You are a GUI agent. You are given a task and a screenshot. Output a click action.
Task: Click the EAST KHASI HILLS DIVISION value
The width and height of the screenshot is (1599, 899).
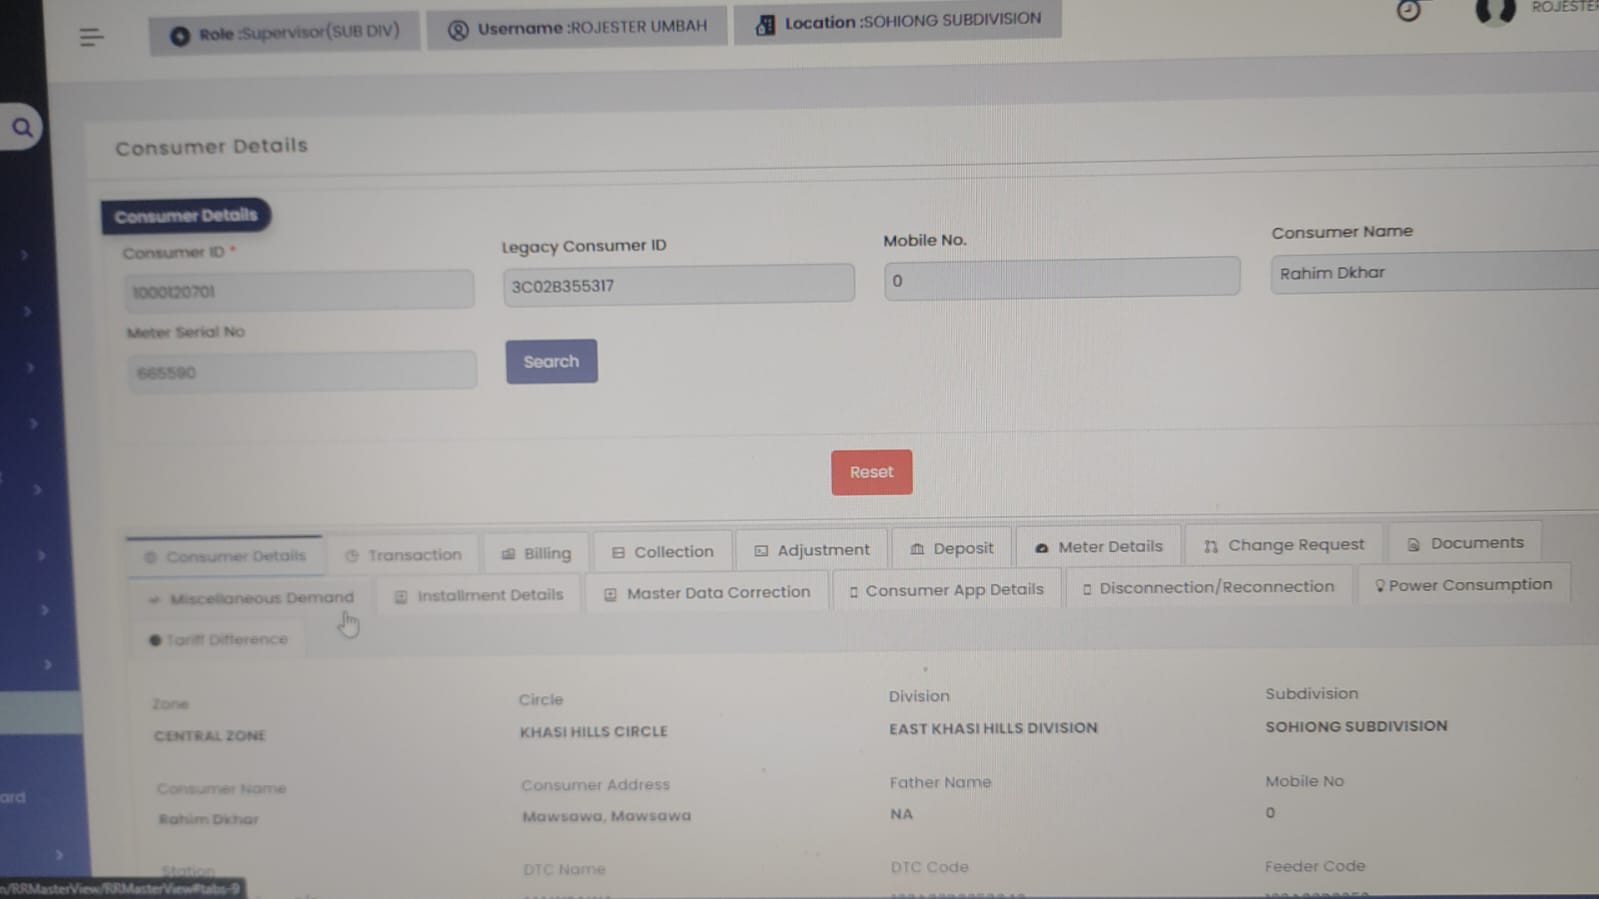coord(993,728)
